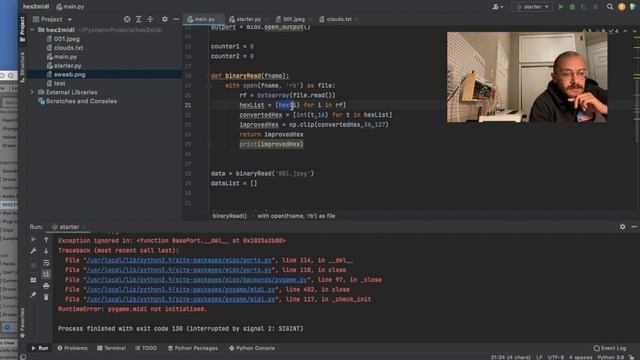Open the TODO tool window
The image size is (640, 360).
[x=146, y=348]
